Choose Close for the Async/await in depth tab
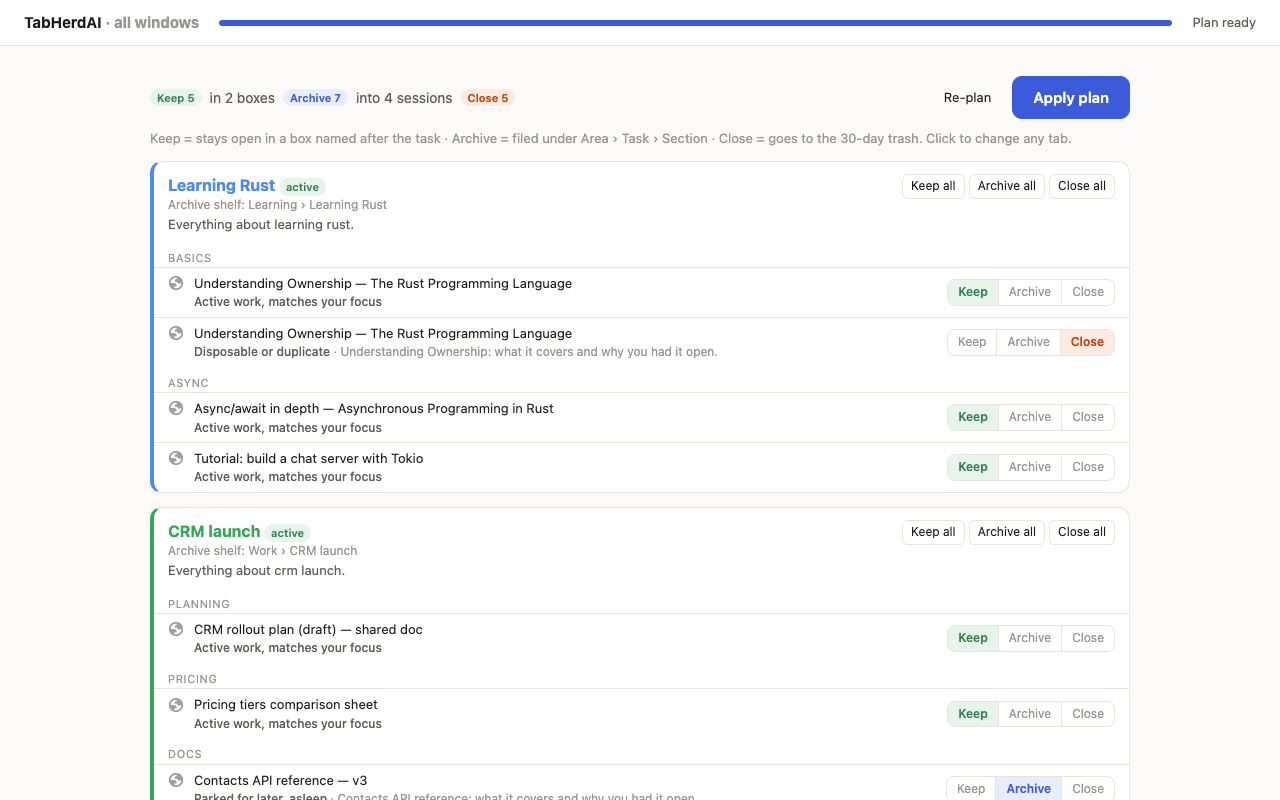Viewport: 1280px width, 800px height. 1088,417
